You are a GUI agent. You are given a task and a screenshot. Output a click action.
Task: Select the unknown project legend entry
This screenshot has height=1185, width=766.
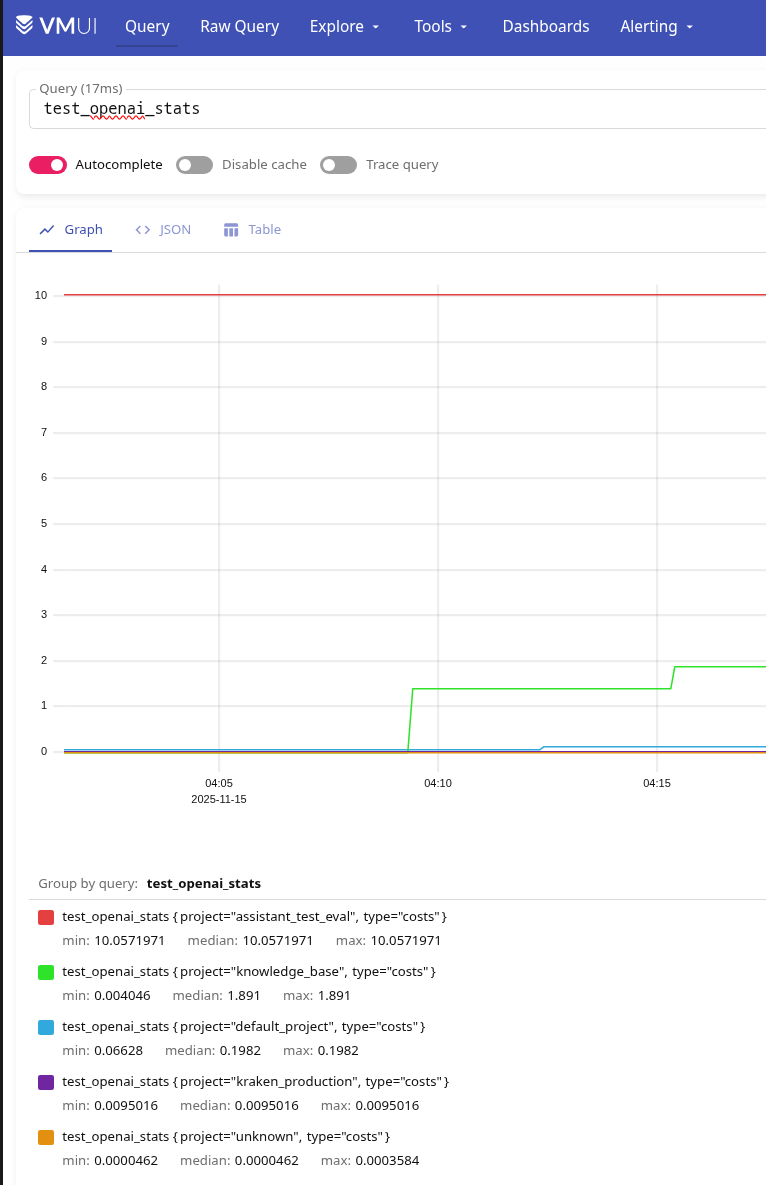click(225, 1137)
